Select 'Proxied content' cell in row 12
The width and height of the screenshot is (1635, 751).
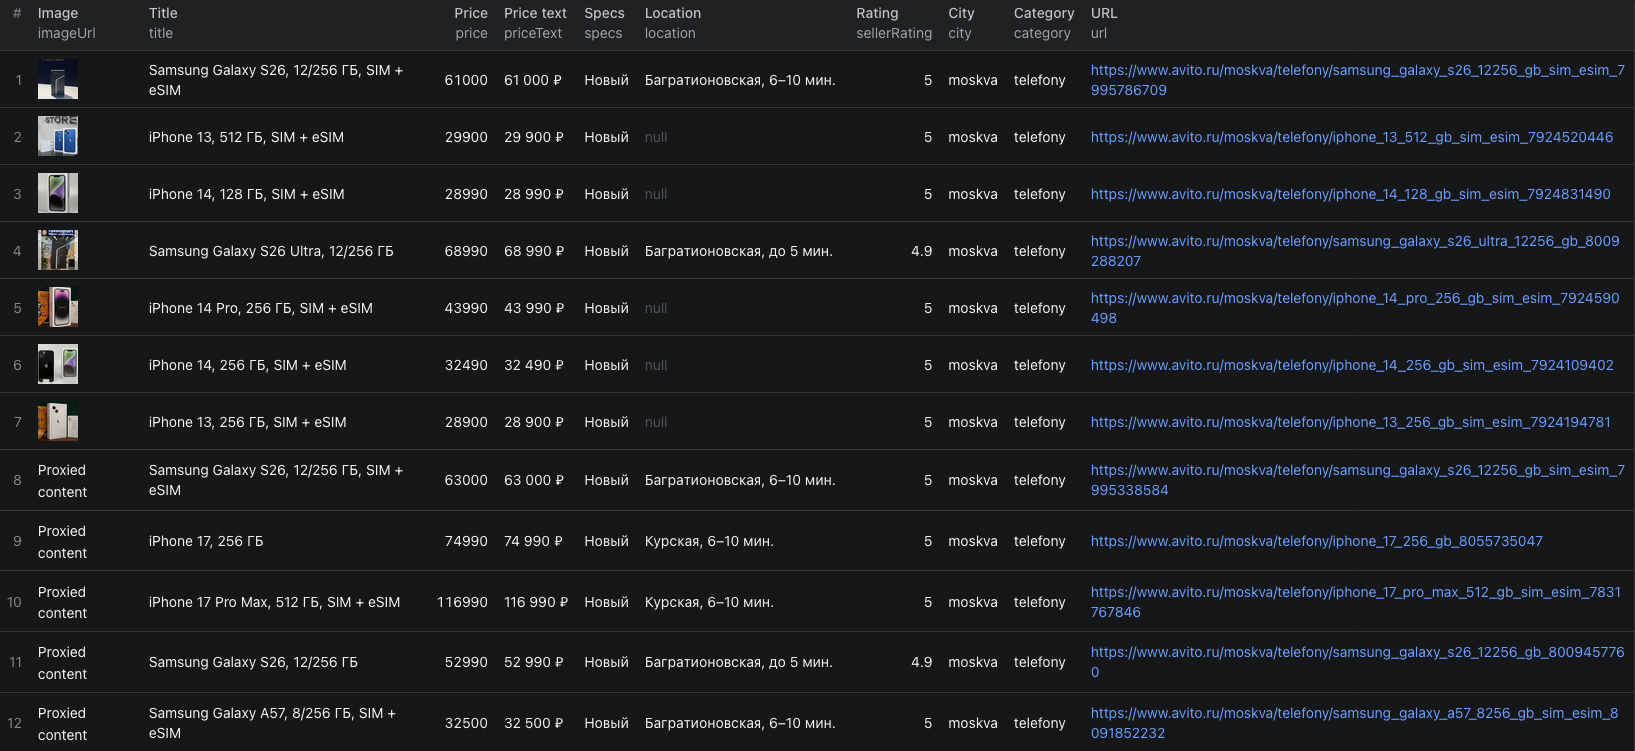62,724
